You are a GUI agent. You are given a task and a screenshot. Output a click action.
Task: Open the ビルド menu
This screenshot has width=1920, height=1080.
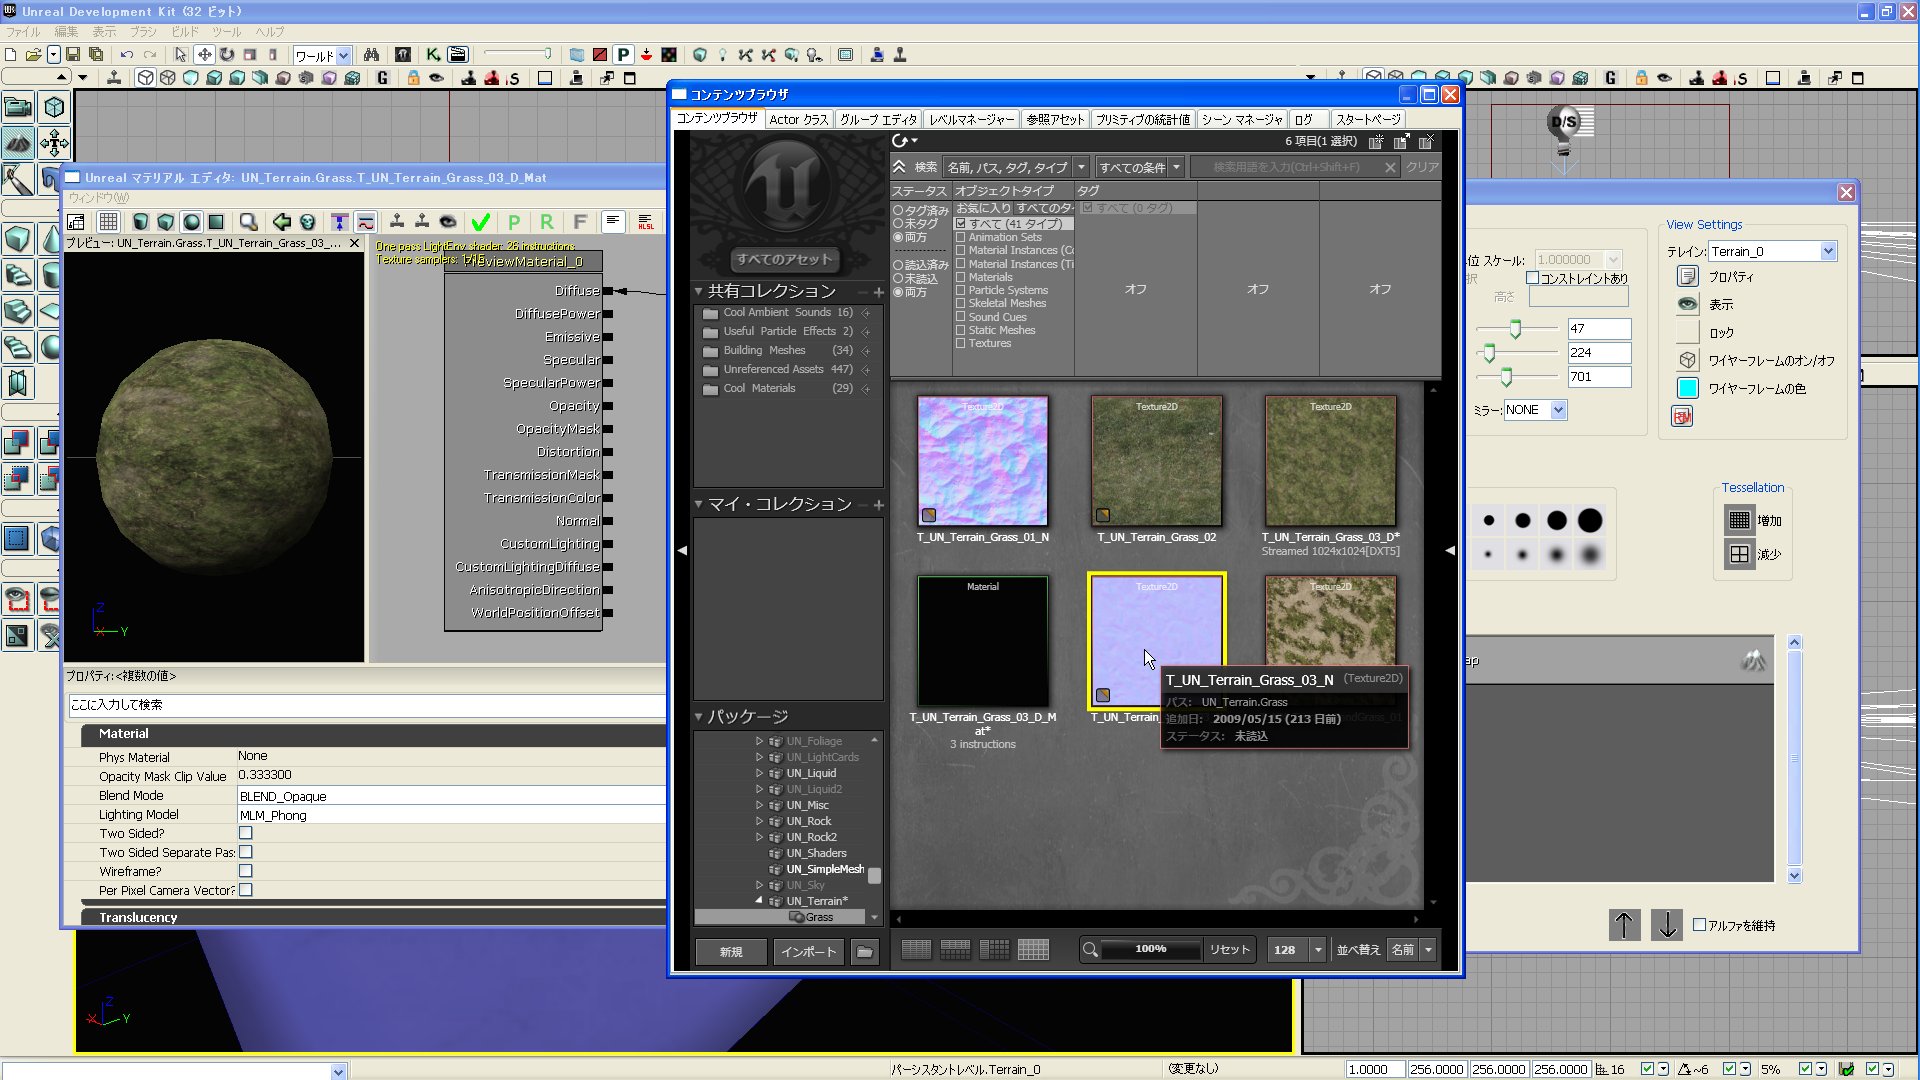click(185, 32)
